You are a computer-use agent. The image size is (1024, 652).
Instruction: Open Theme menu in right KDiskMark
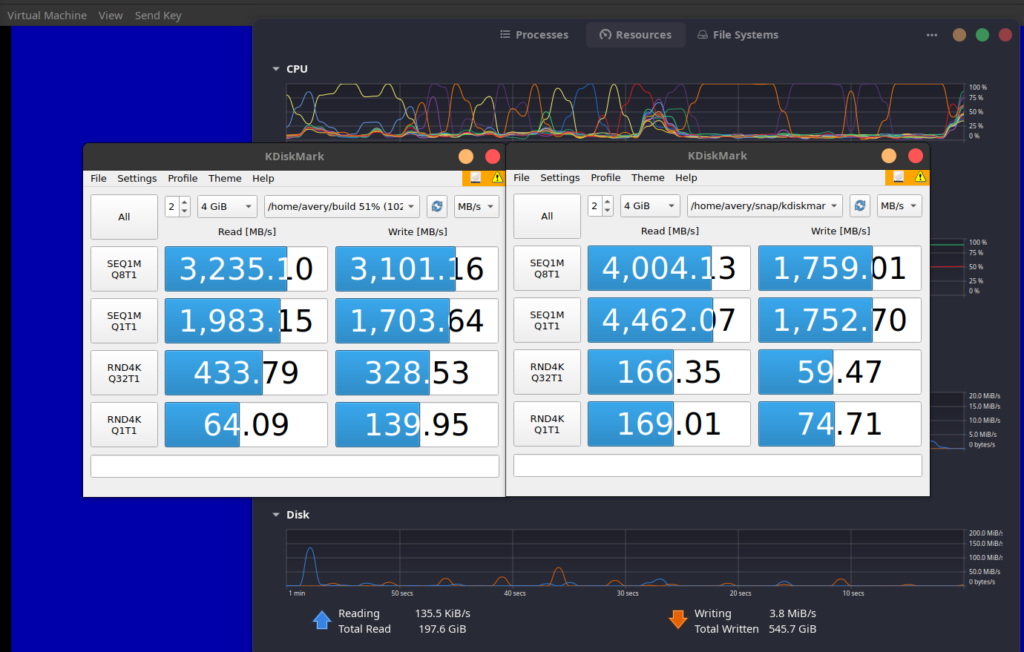647,178
